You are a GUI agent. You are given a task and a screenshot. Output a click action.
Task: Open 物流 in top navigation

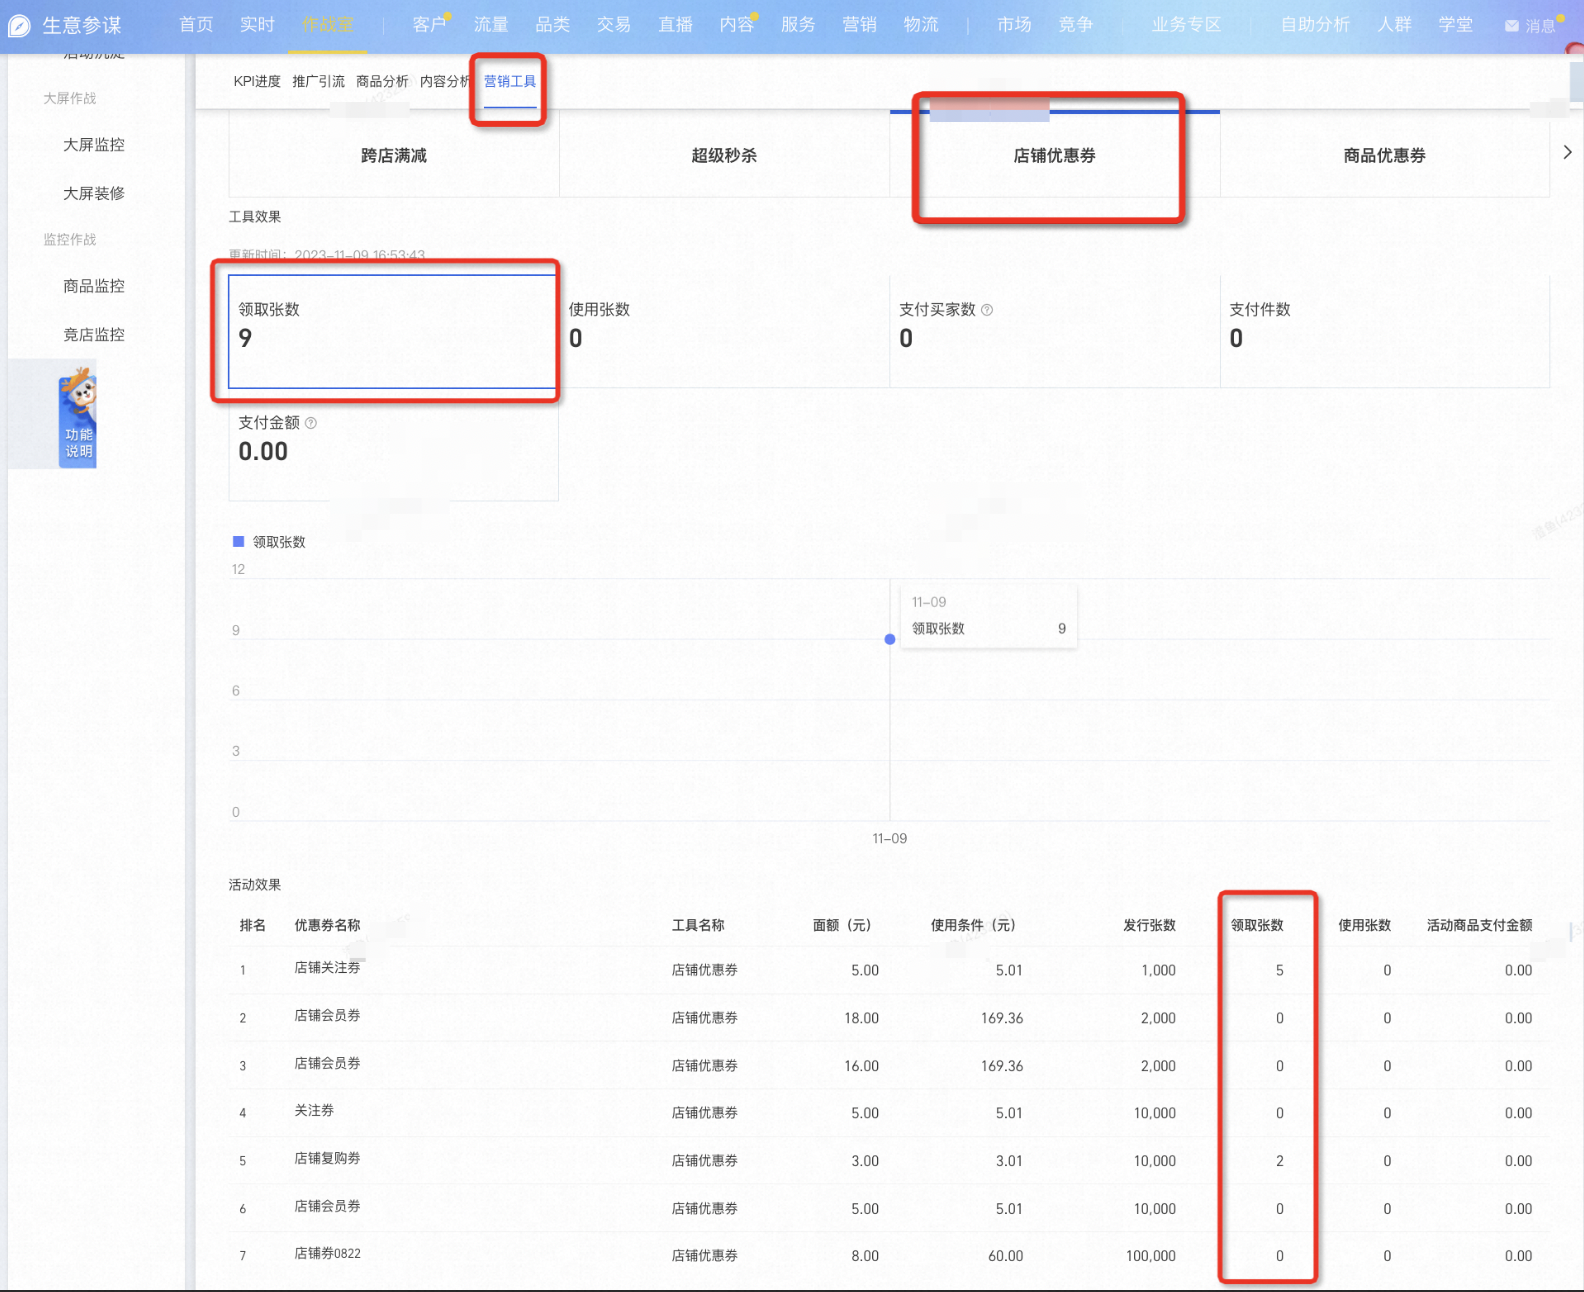pos(921,24)
